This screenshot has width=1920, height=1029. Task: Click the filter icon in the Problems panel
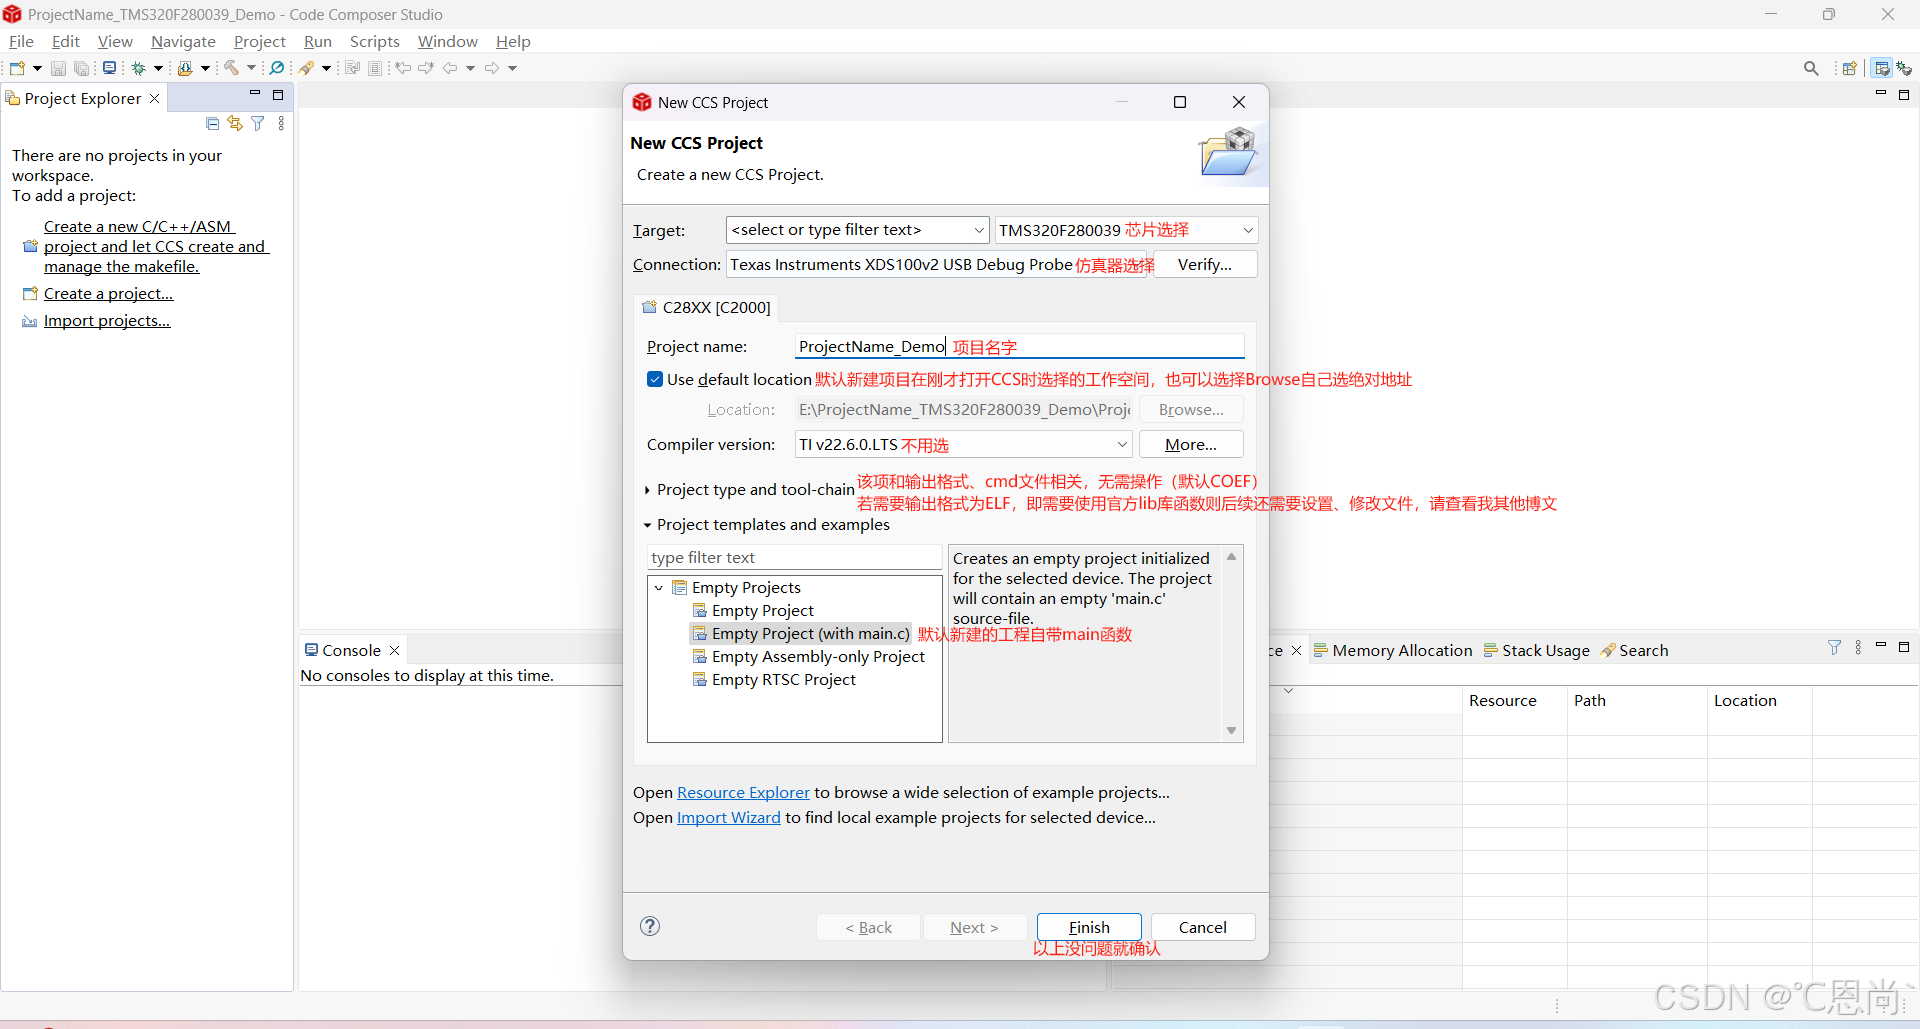[x=1834, y=647]
